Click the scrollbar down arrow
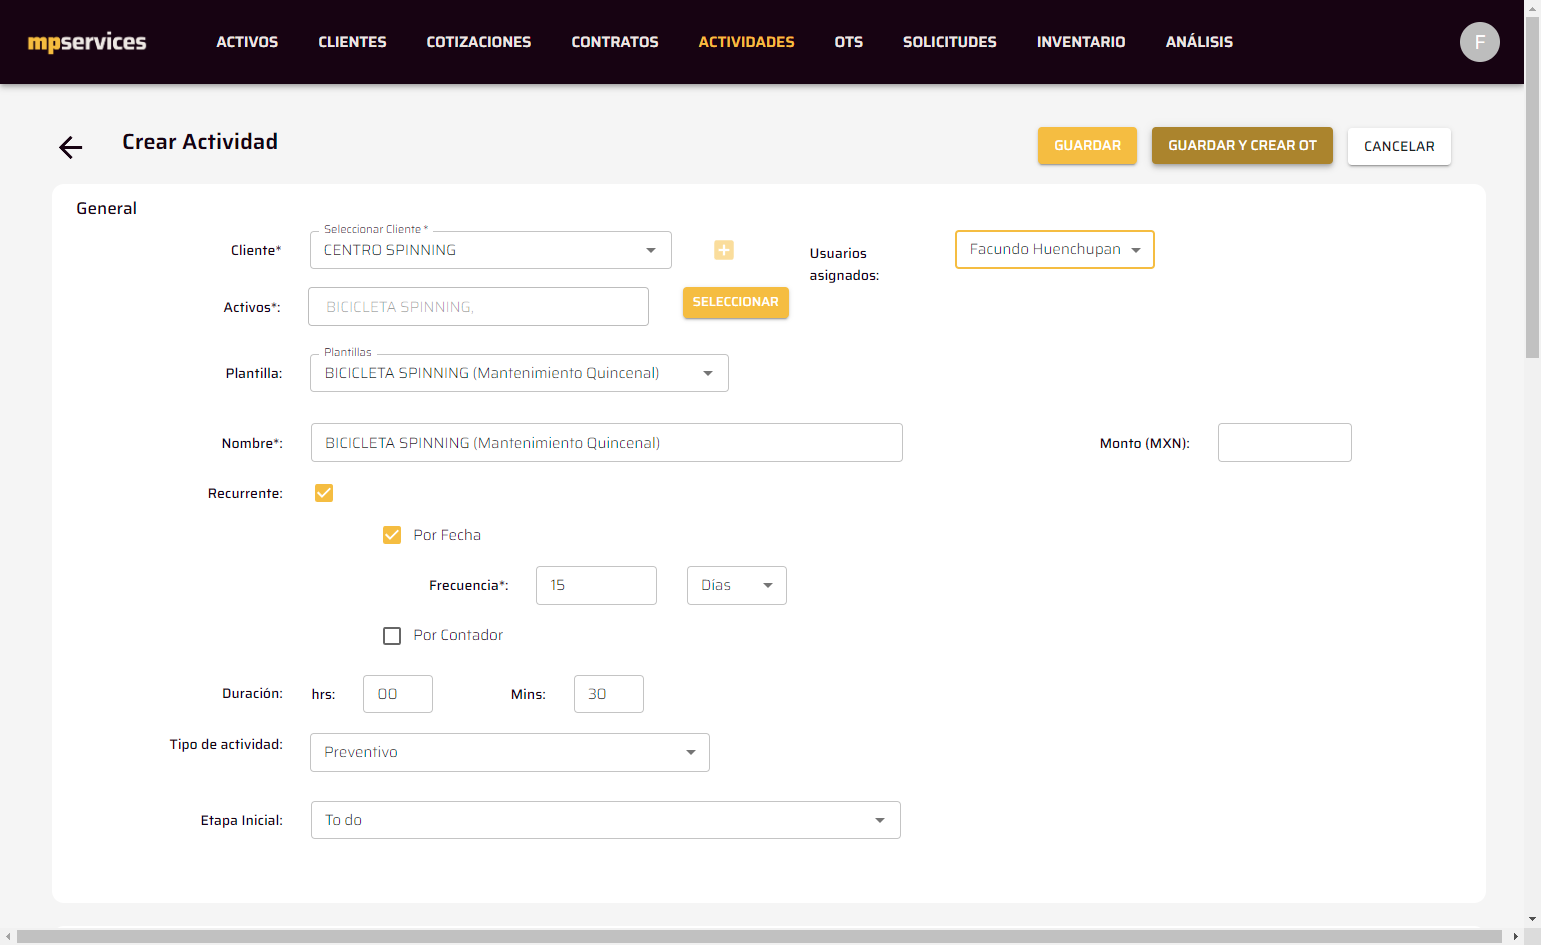1541x945 pixels. coord(1532,919)
